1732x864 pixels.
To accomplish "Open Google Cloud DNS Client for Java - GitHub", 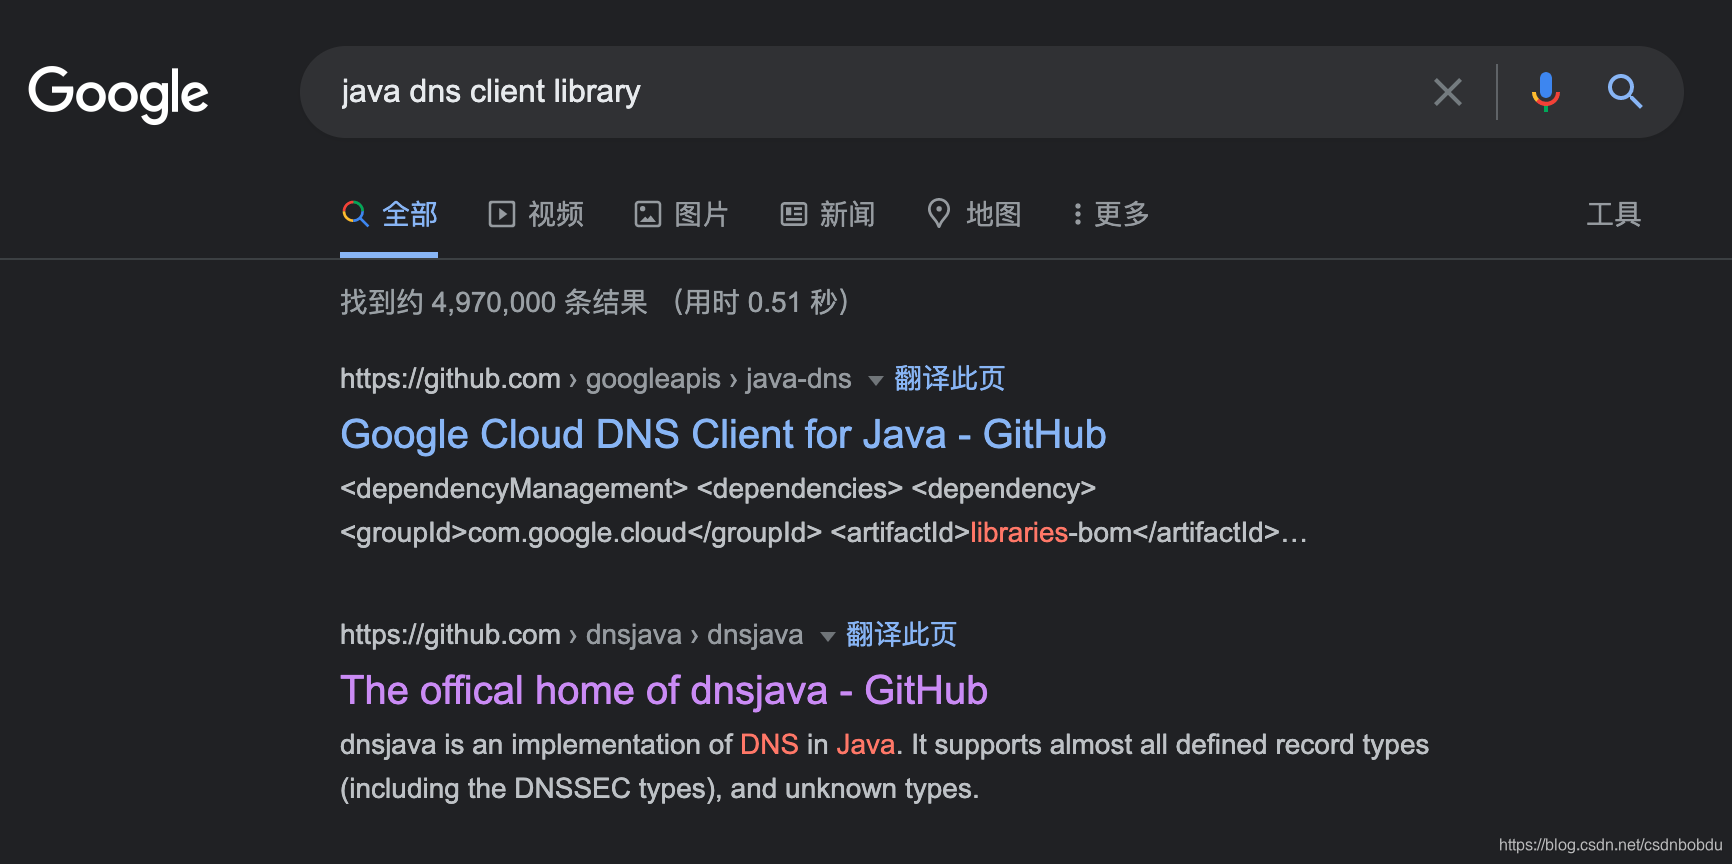I will (x=723, y=434).
